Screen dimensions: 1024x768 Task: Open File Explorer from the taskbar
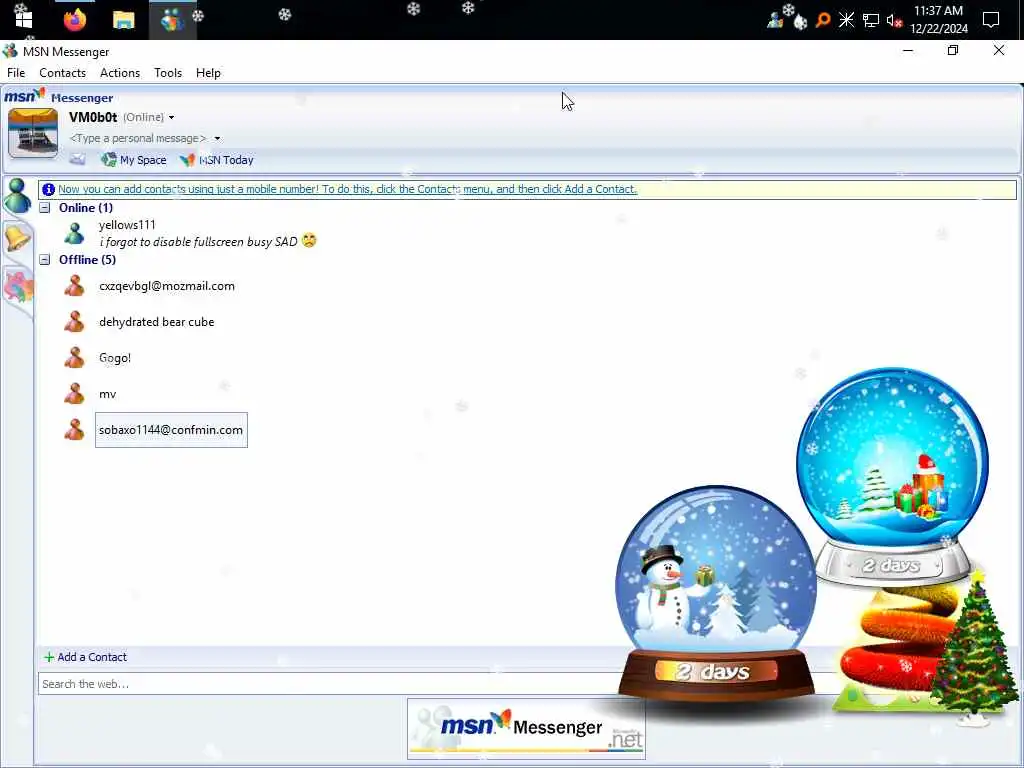123,20
